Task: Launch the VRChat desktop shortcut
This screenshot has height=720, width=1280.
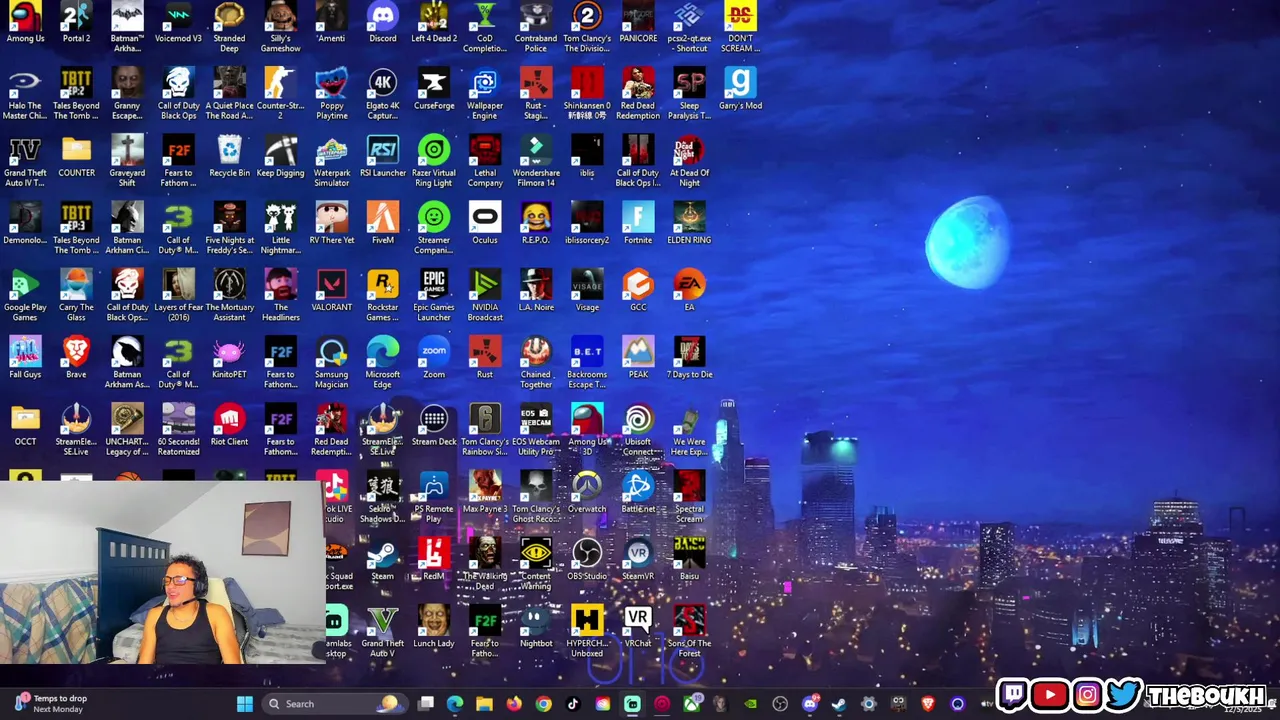Action: [x=638, y=625]
